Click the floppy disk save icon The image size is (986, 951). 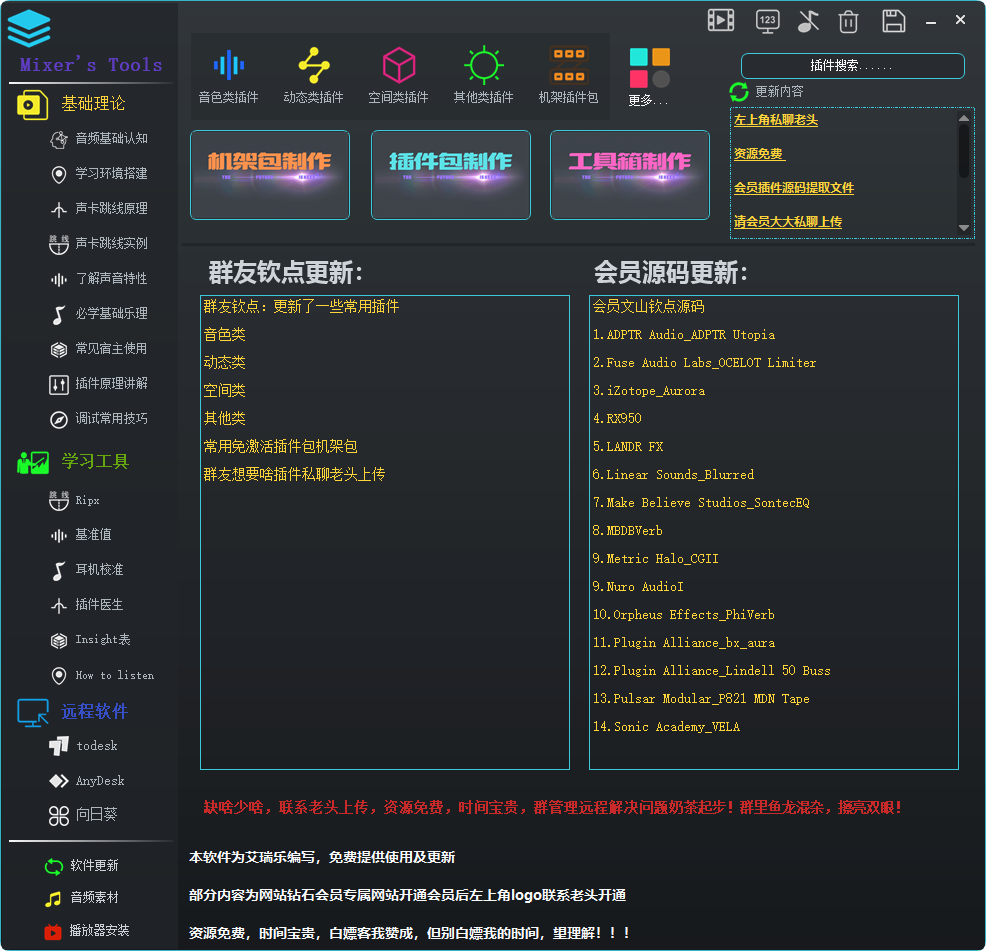[894, 21]
